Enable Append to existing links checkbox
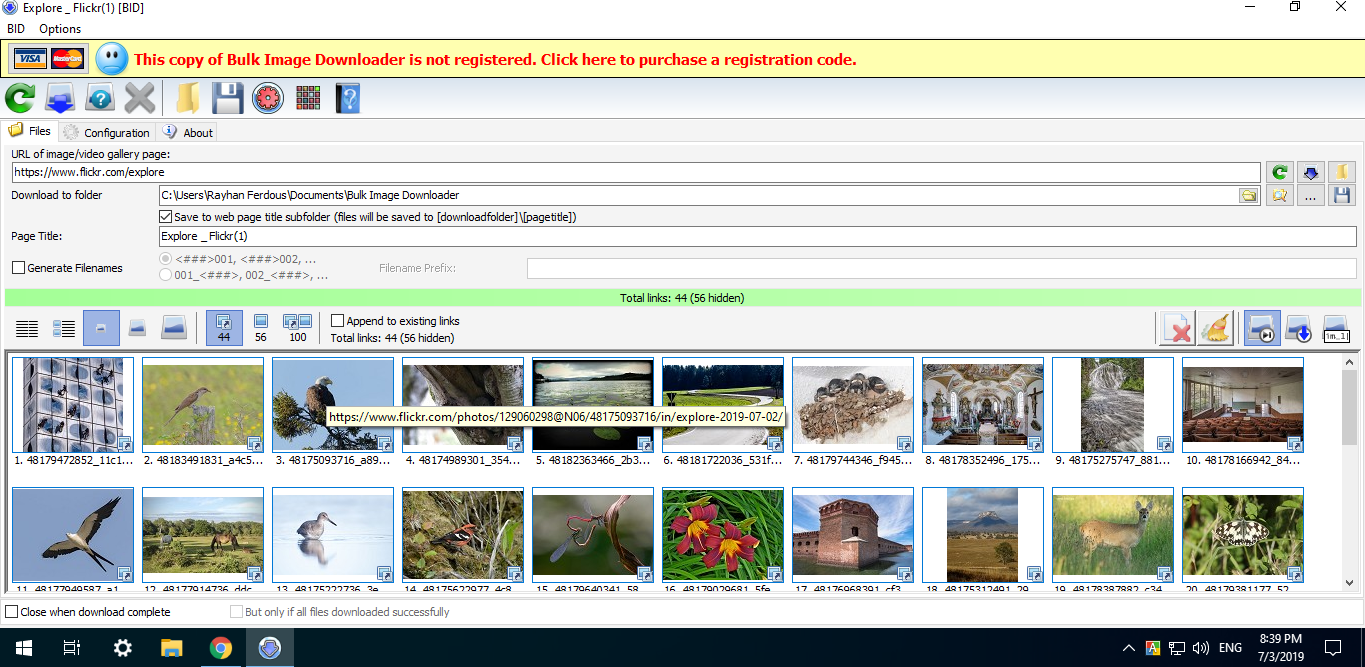The width and height of the screenshot is (1365, 667). click(x=338, y=321)
